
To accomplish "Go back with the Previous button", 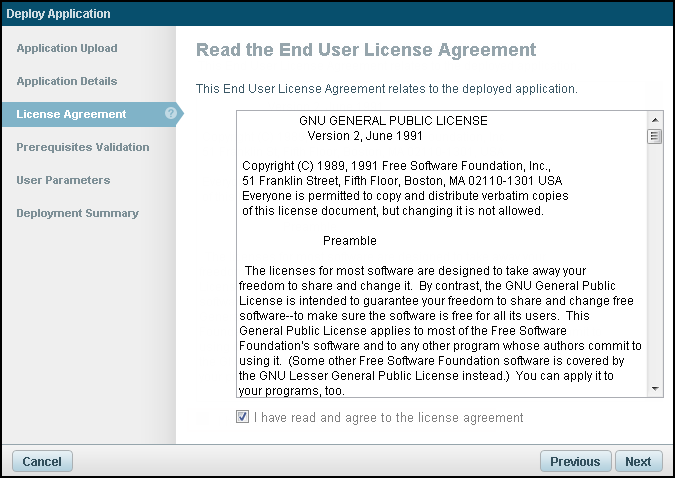I will pyautogui.click(x=575, y=461).
